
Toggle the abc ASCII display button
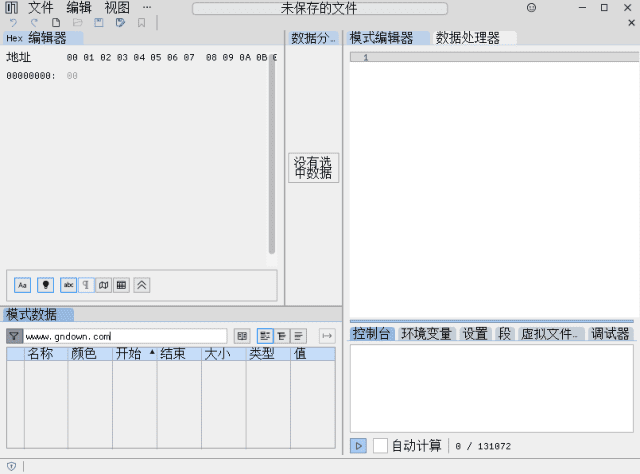[68, 285]
